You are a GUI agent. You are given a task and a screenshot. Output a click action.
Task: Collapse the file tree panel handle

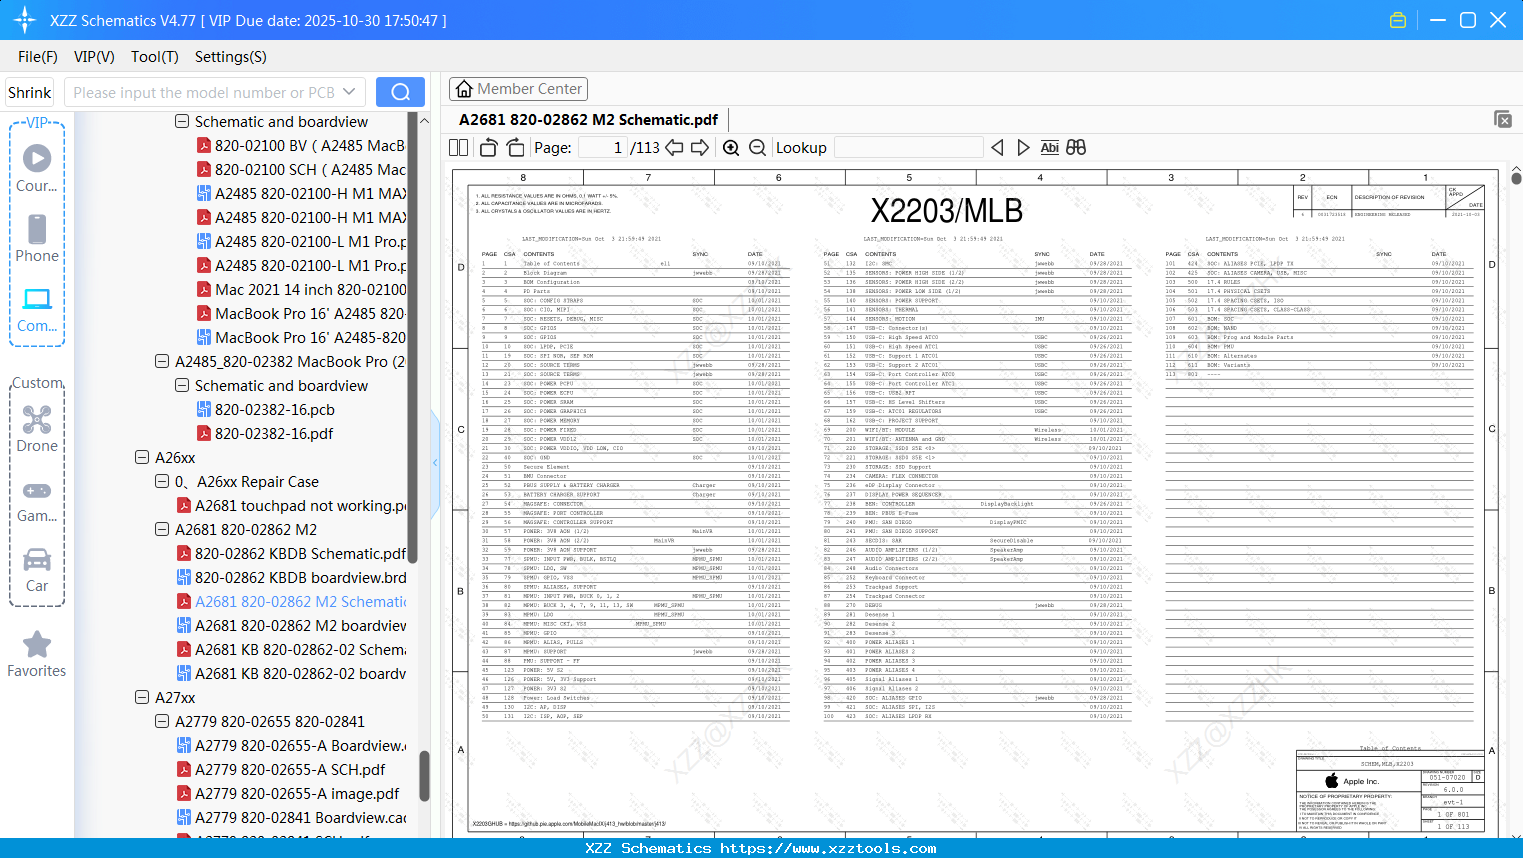435,462
